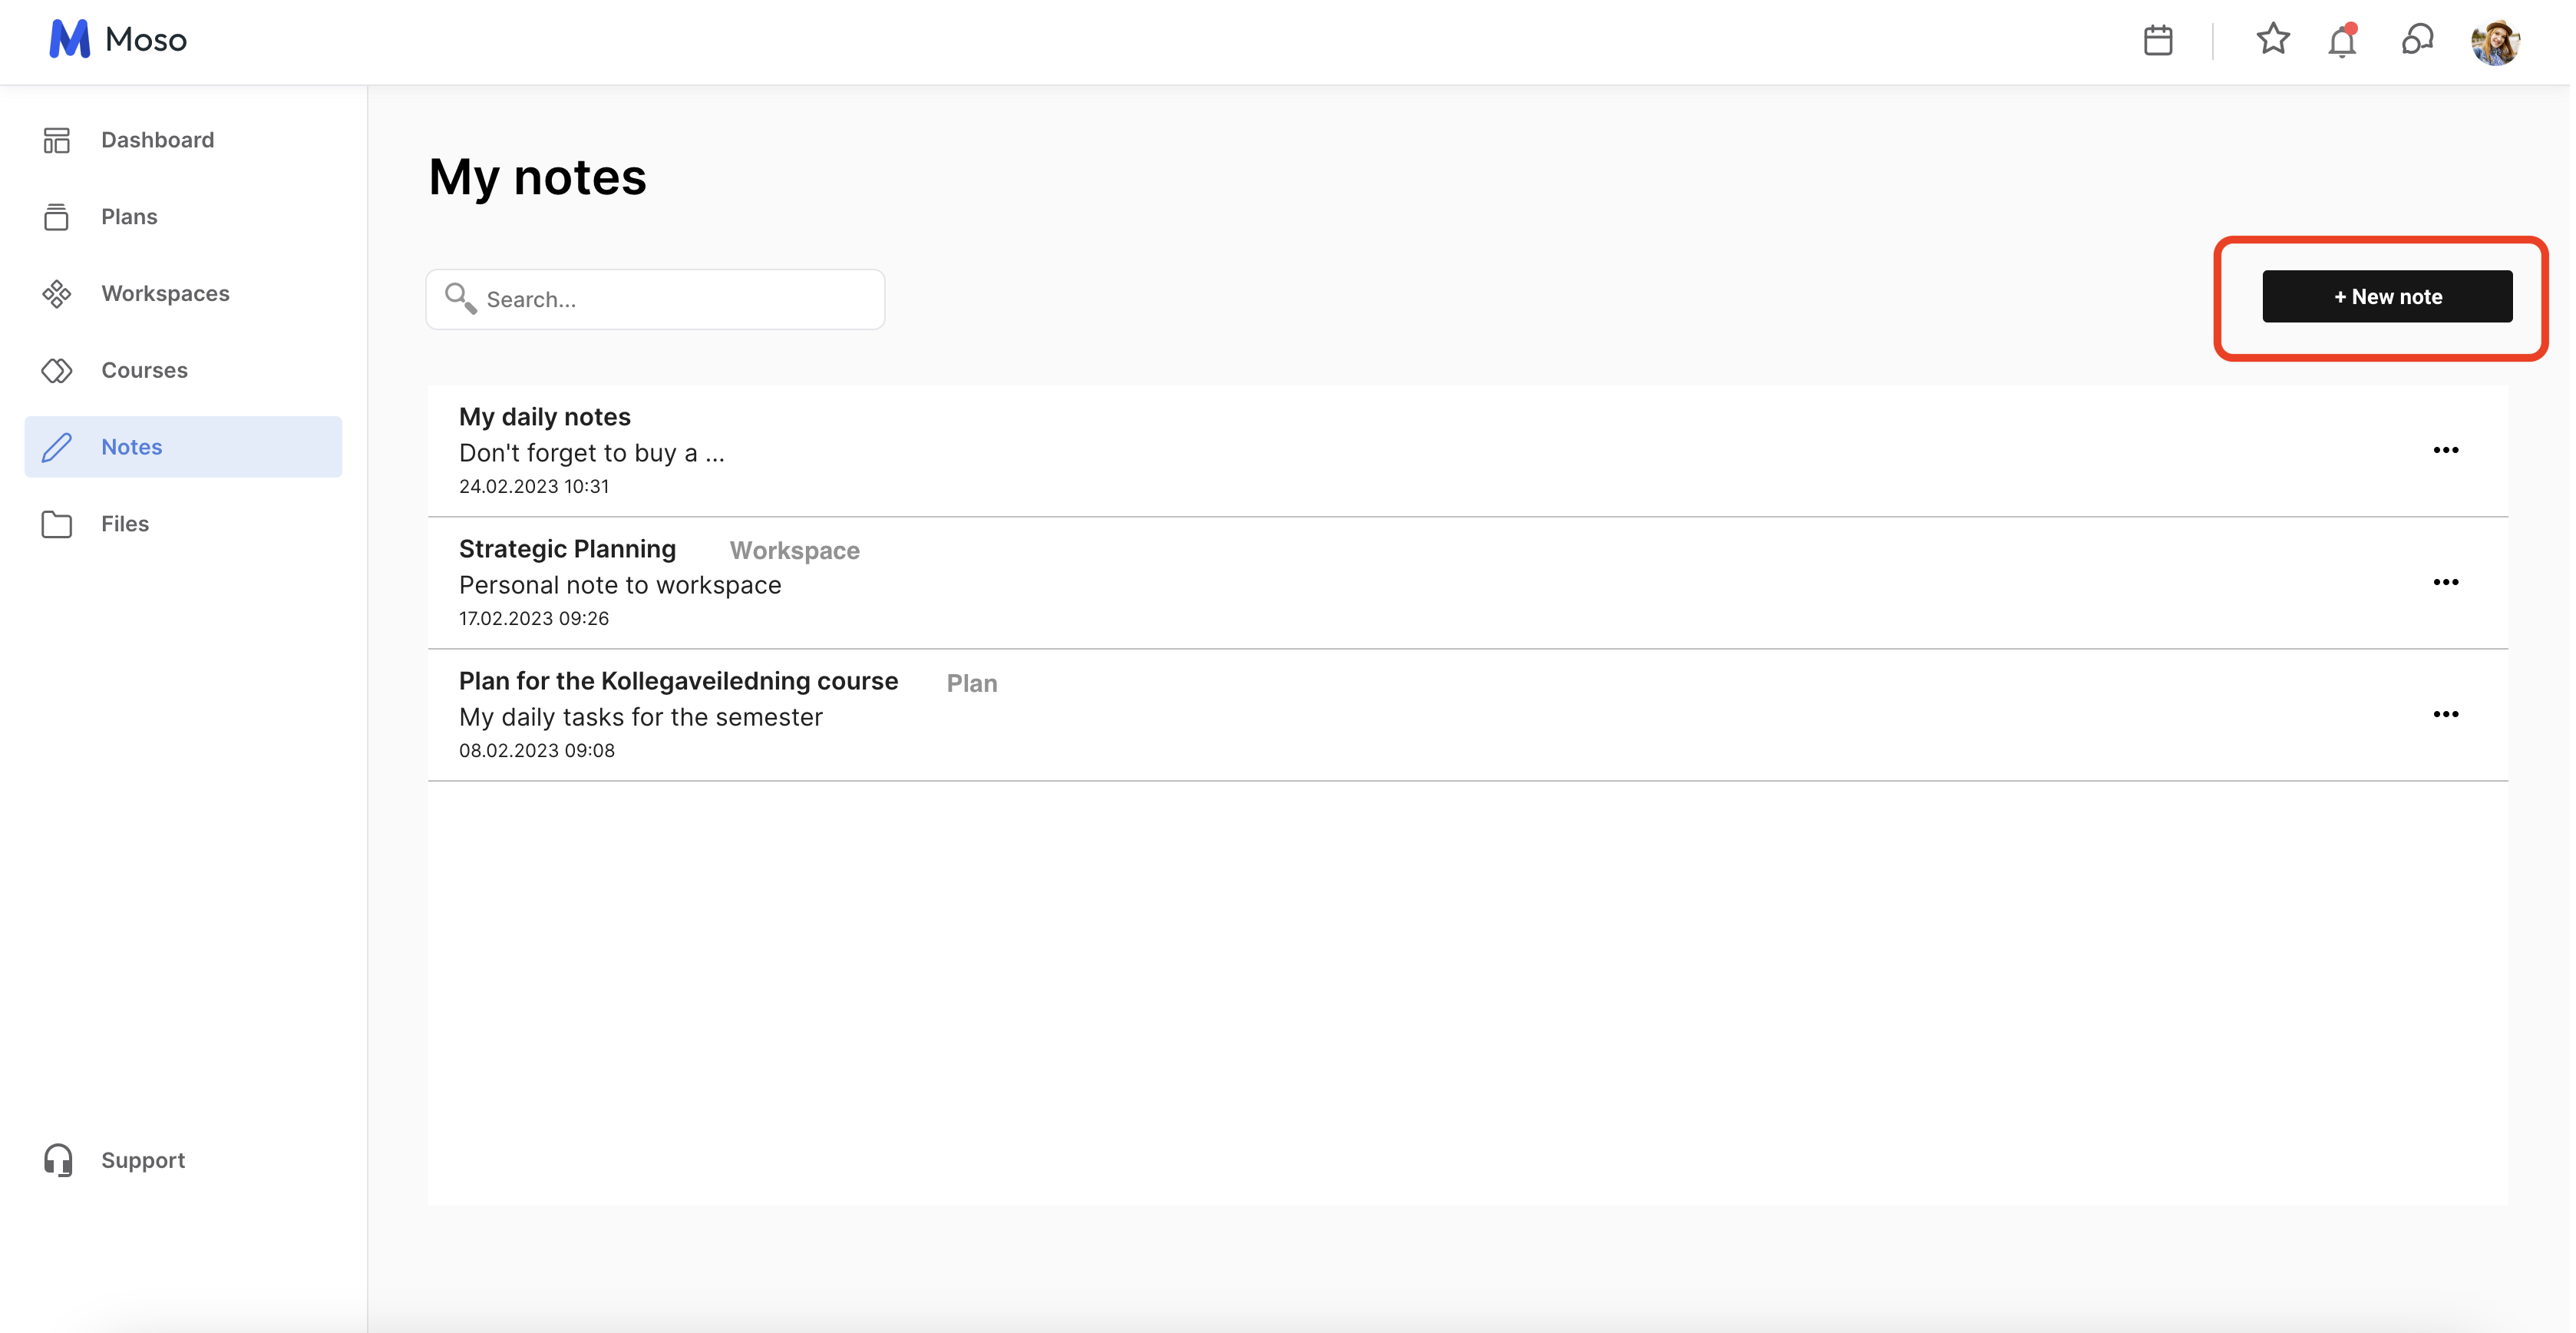Open the Files section

(x=124, y=524)
